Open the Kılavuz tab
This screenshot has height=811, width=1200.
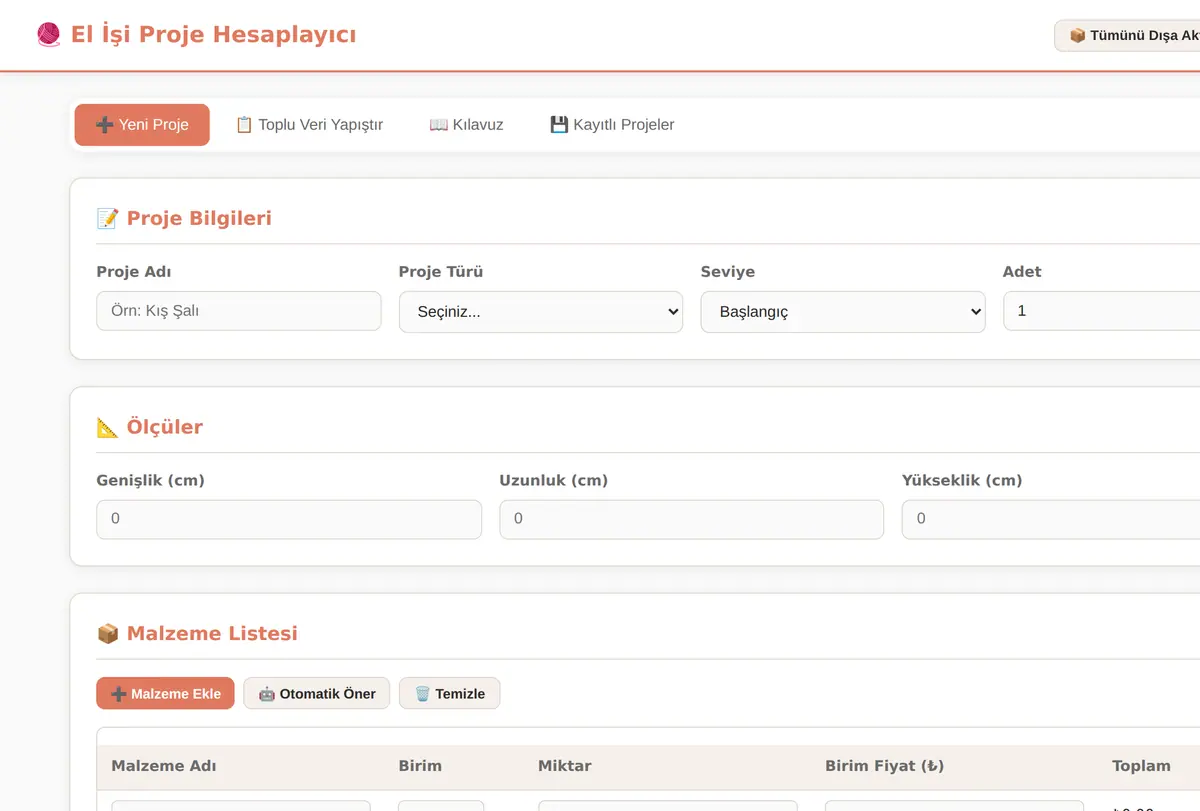coord(466,125)
